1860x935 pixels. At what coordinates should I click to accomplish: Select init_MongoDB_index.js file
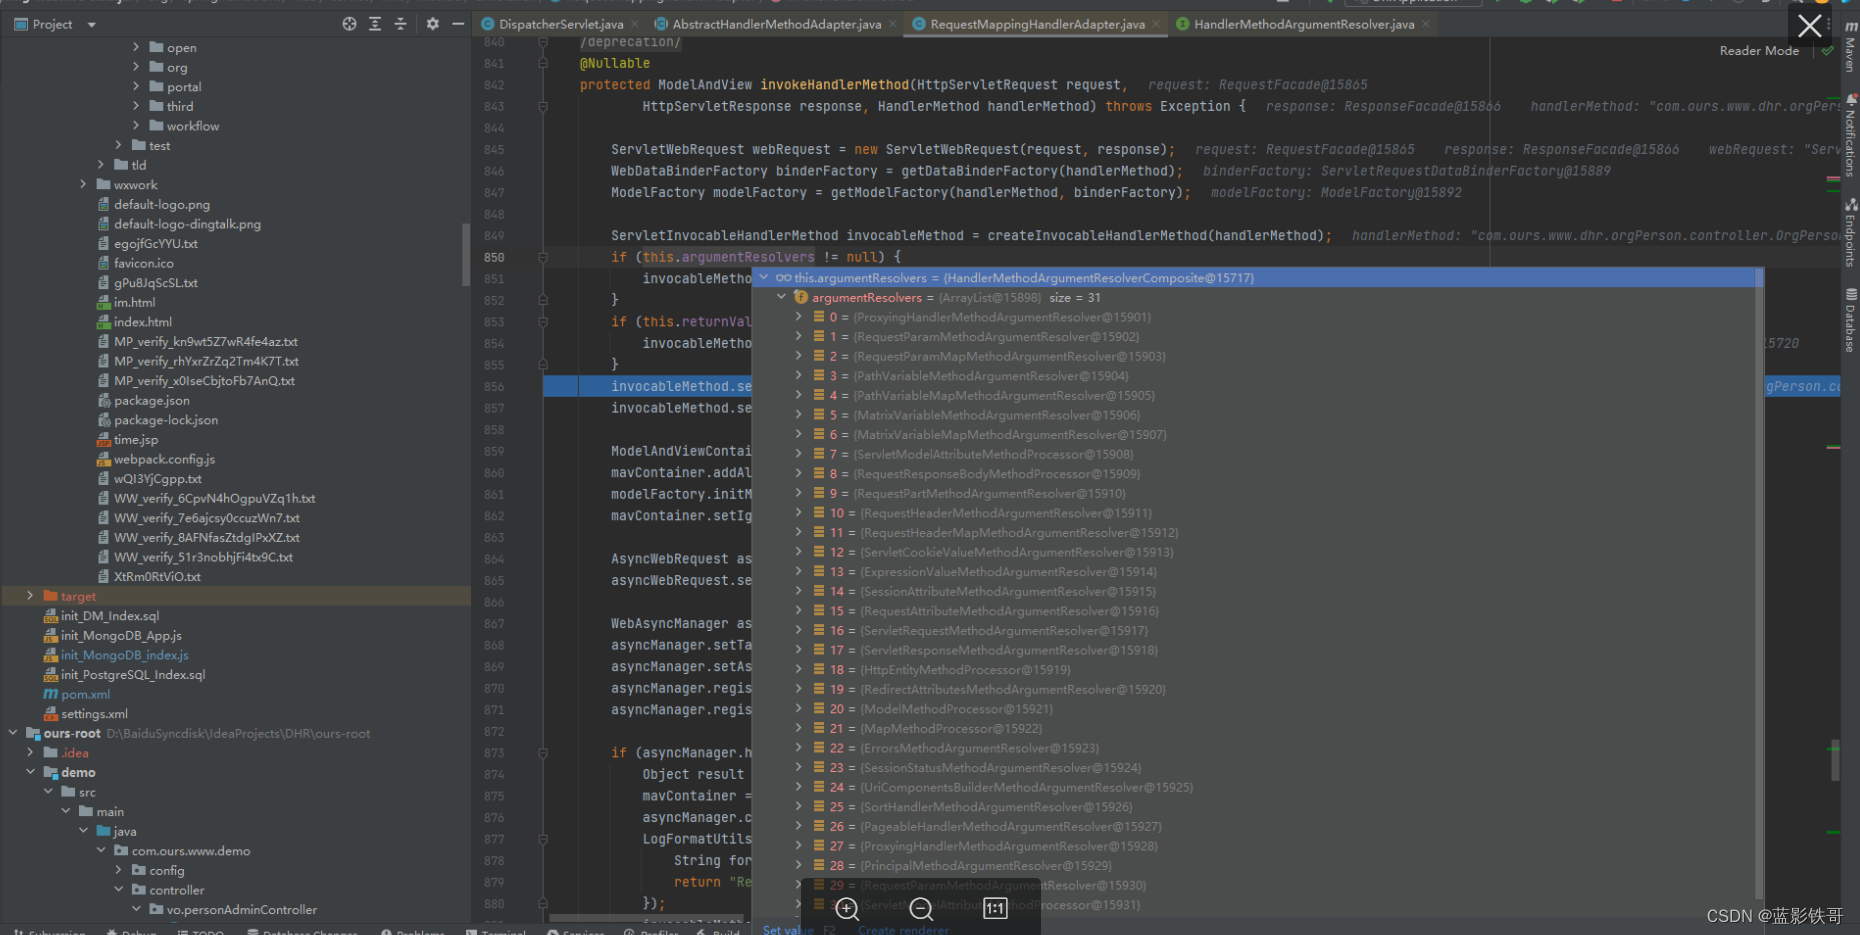pyautogui.click(x=124, y=655)
